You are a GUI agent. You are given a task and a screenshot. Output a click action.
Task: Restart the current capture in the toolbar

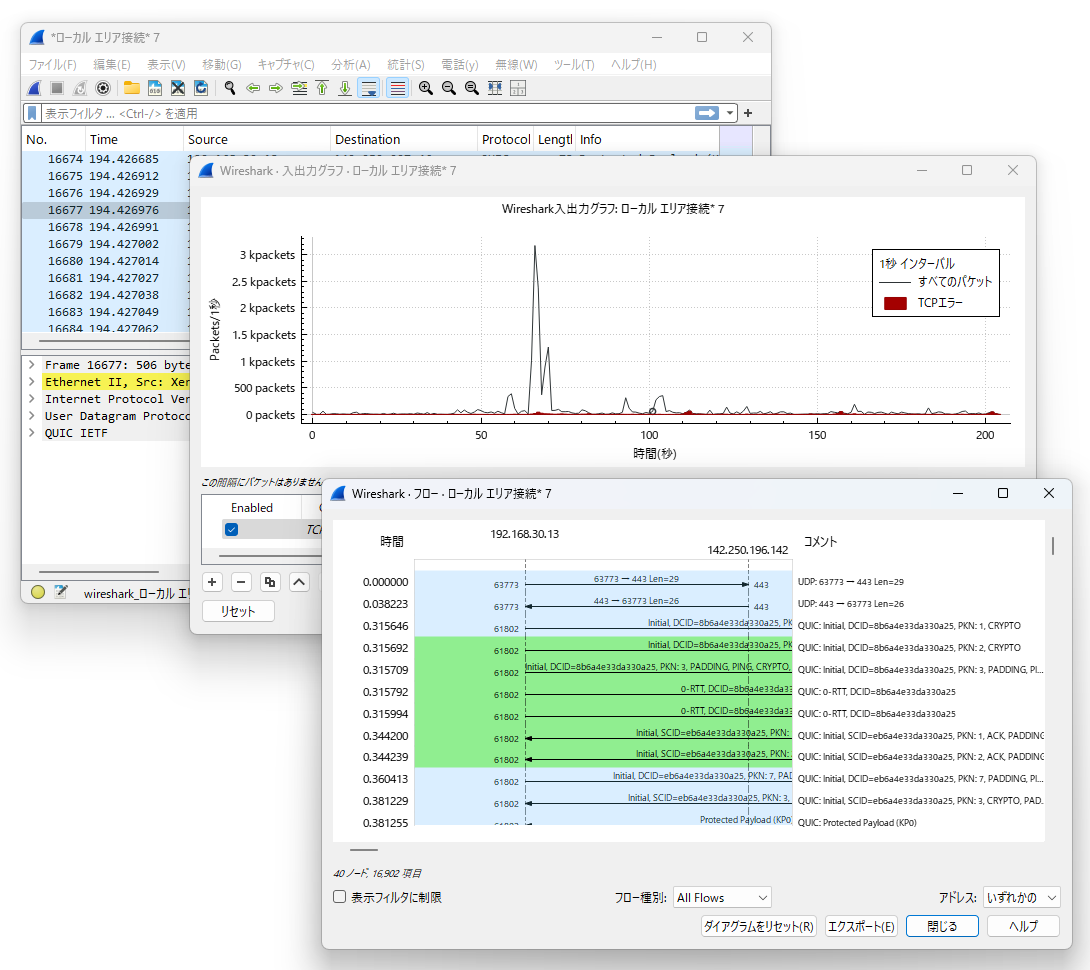pyautogui.click(x=80, y=88)
